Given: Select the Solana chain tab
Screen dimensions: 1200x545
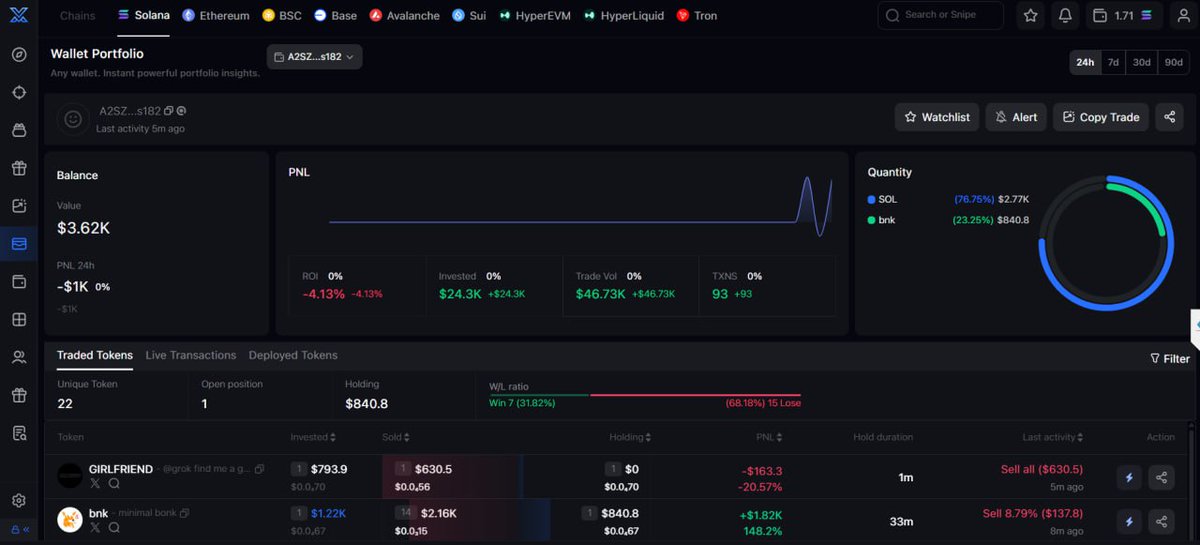Looking at the screenshot, I should tap(143, 16).
